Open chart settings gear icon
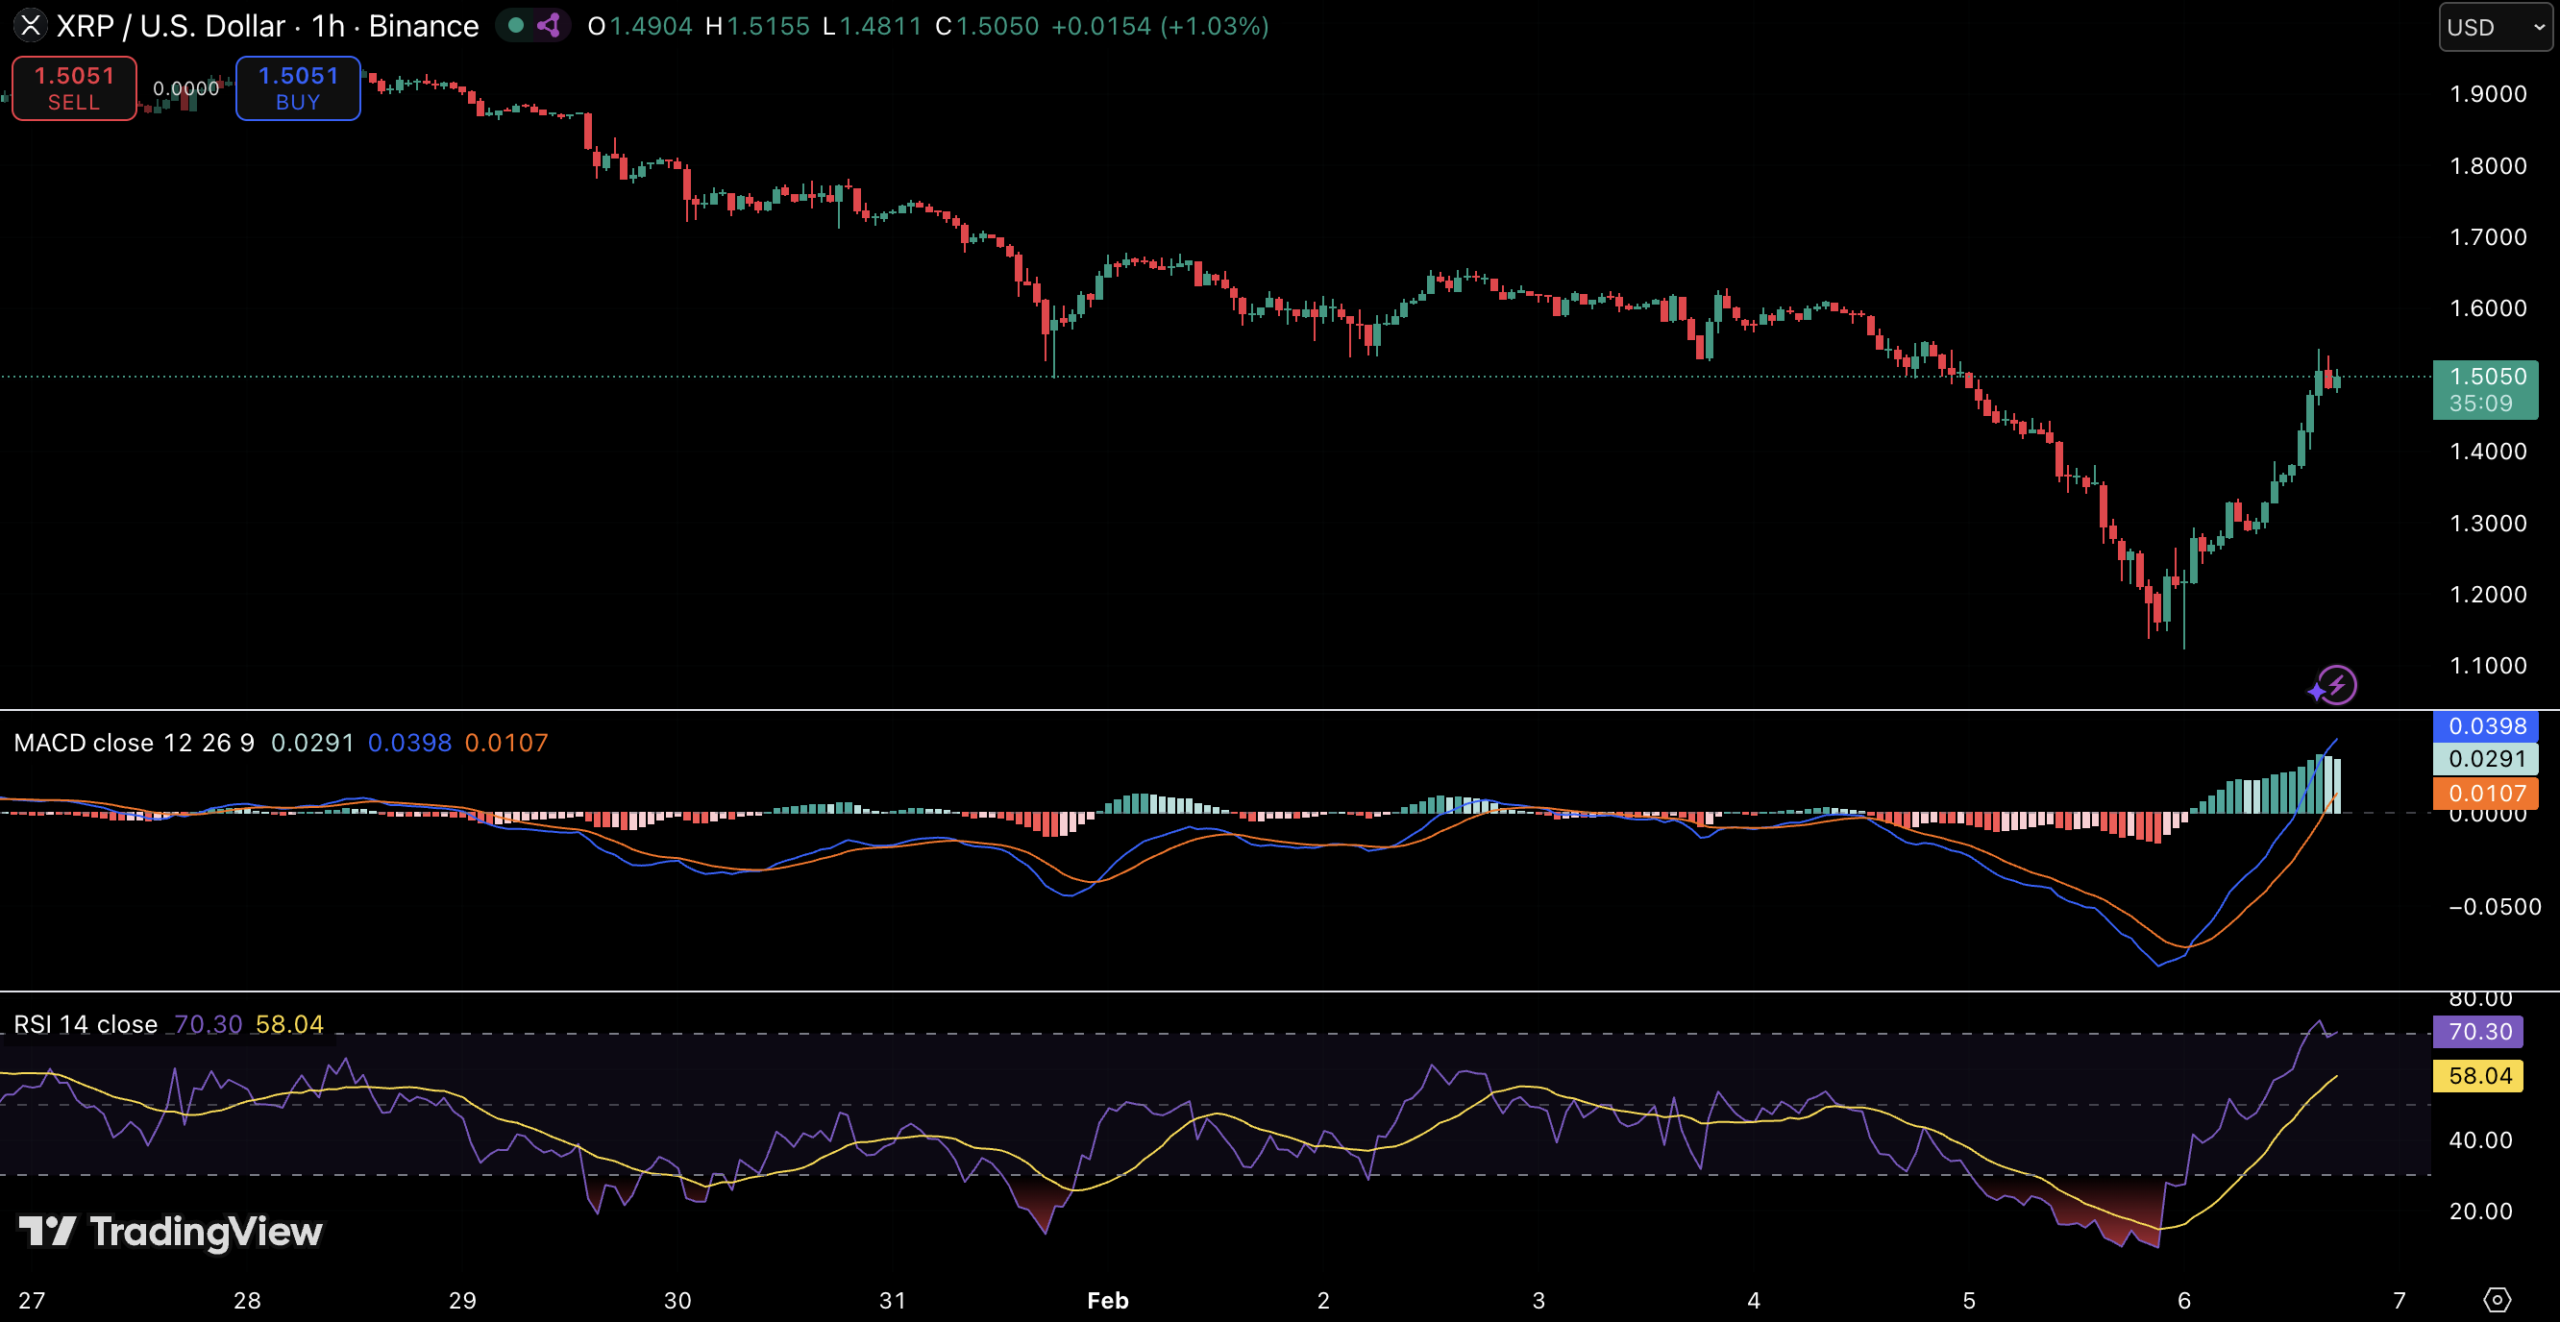2560x1322 pixels. (2497, 1299)
